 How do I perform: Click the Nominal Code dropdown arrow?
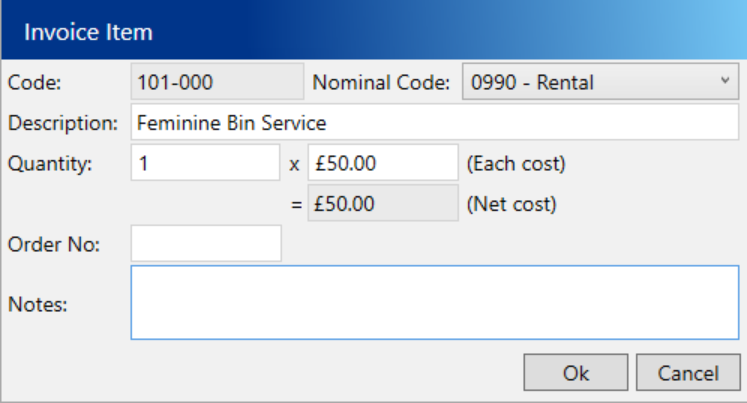(724, 83)
